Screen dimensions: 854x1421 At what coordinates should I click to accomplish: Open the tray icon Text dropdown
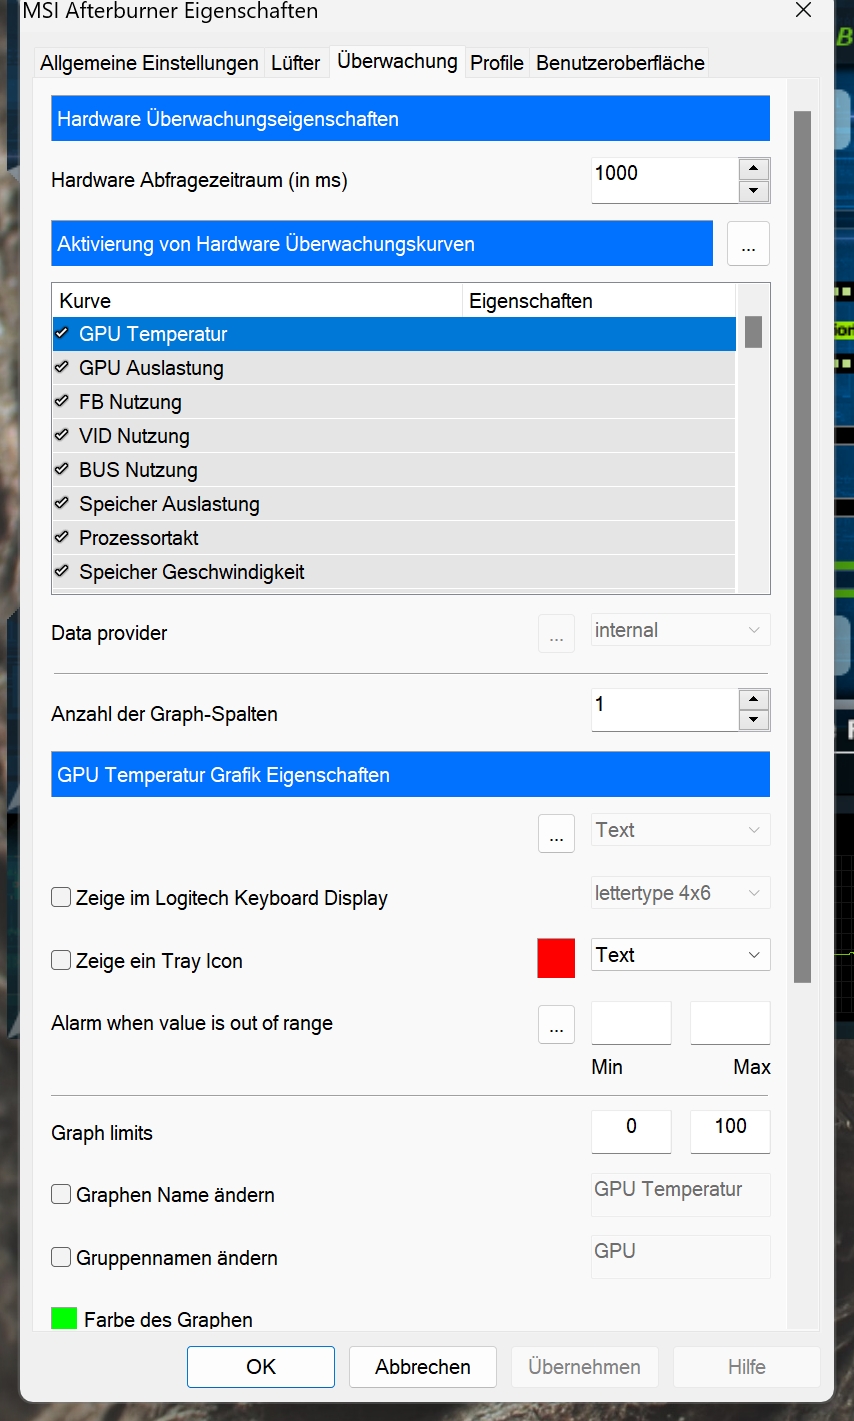(x=680, y=955)
